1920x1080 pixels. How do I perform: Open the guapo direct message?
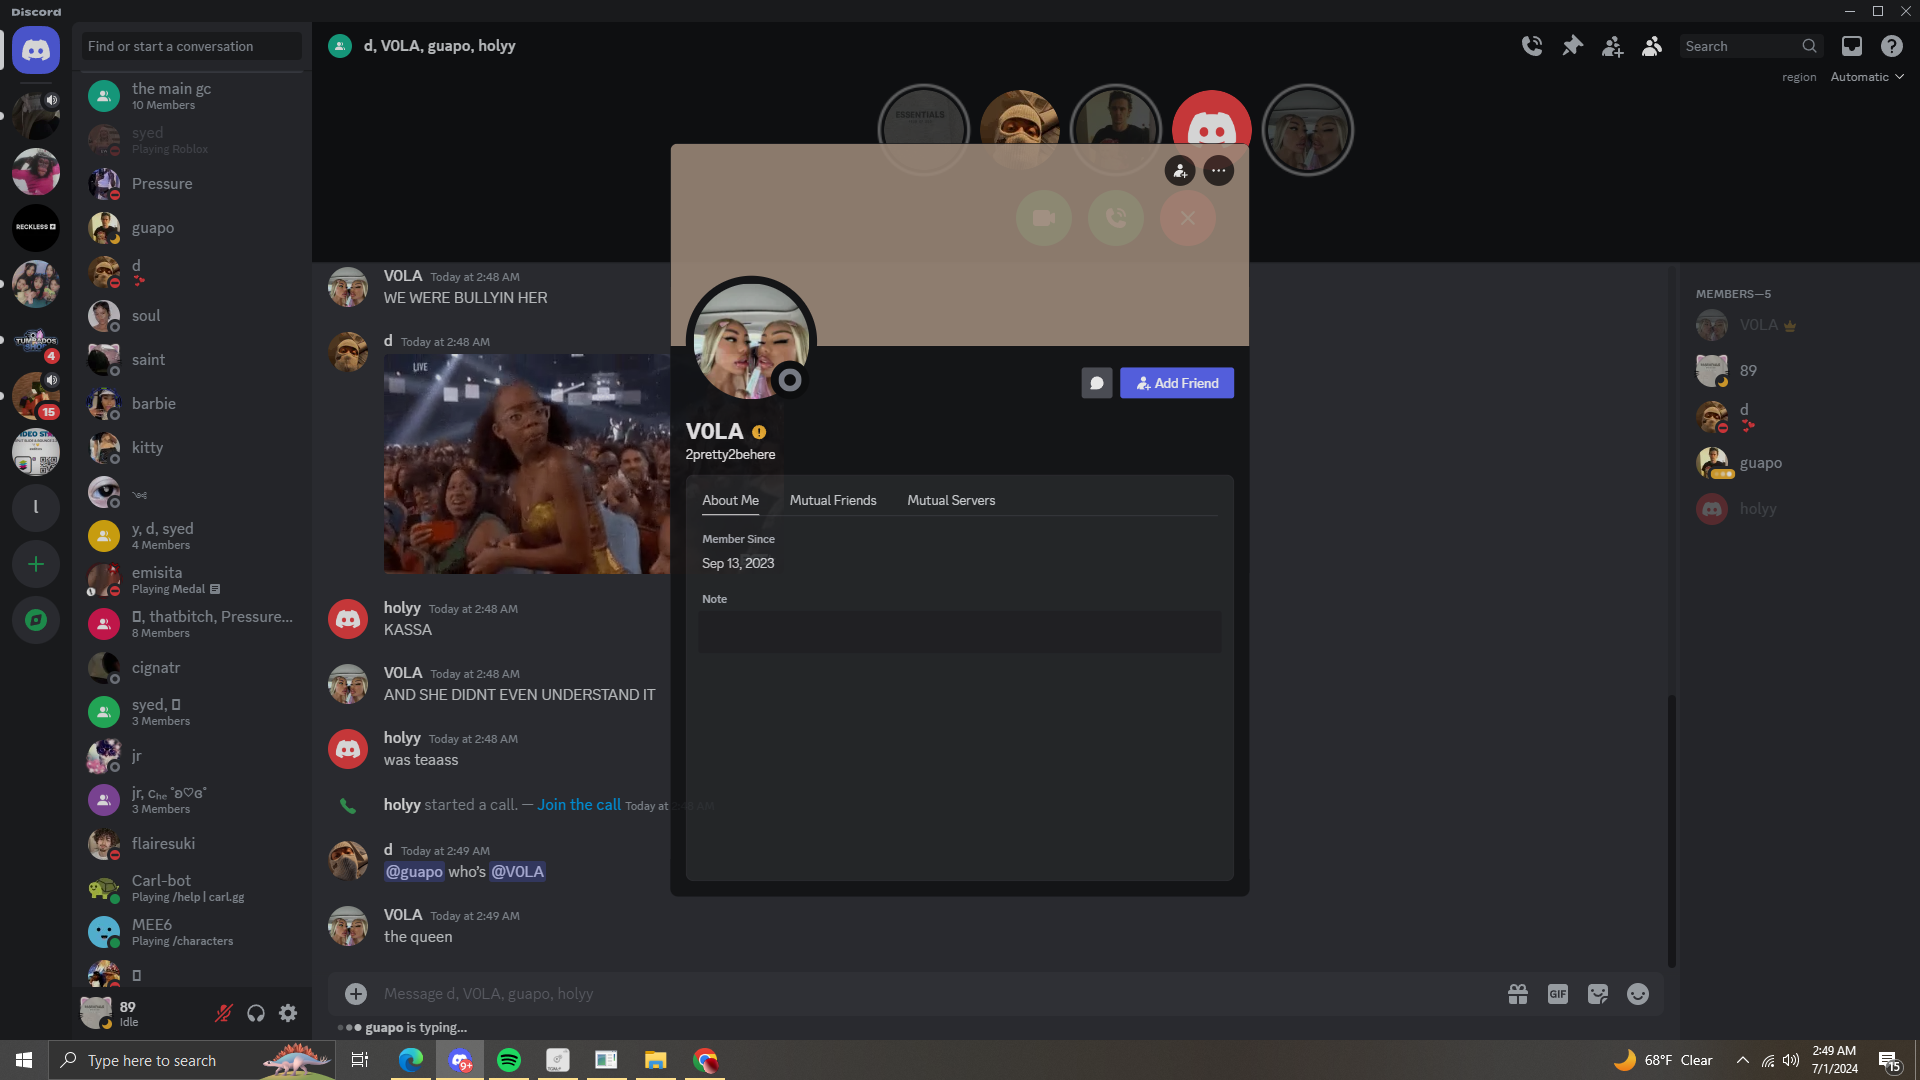pyautogui.click(x=192, y=228)
